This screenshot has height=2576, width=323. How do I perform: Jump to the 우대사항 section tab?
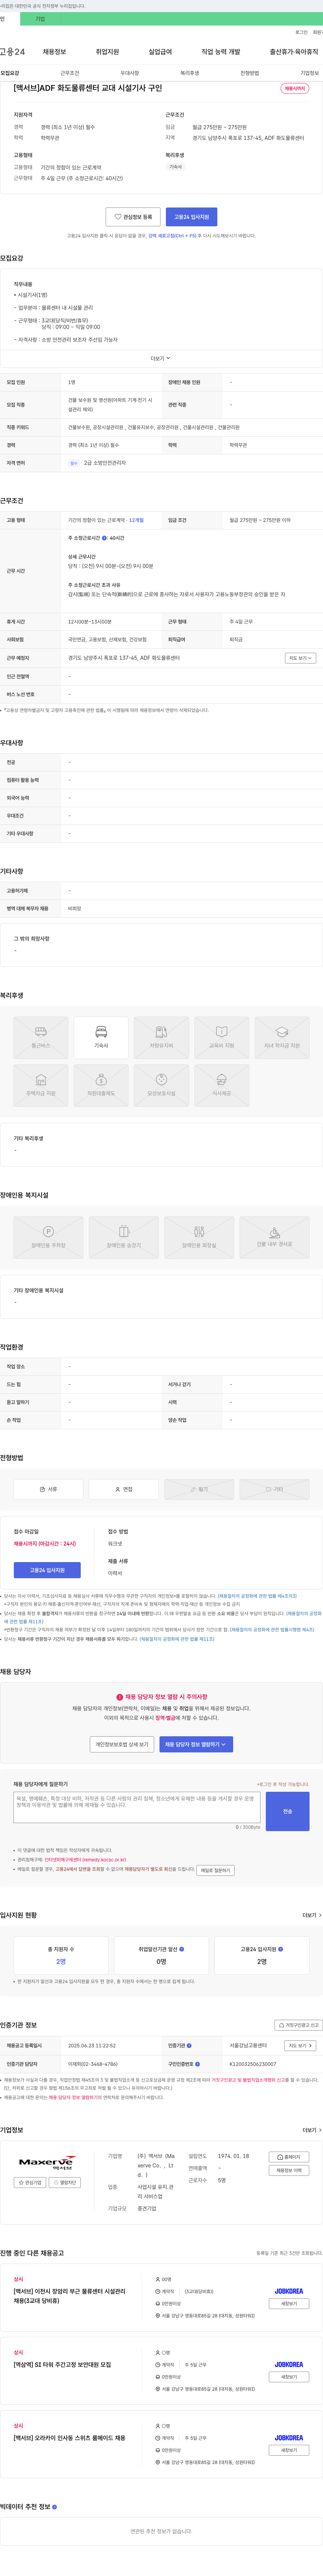pyautogui.click(x=130, y=73)
